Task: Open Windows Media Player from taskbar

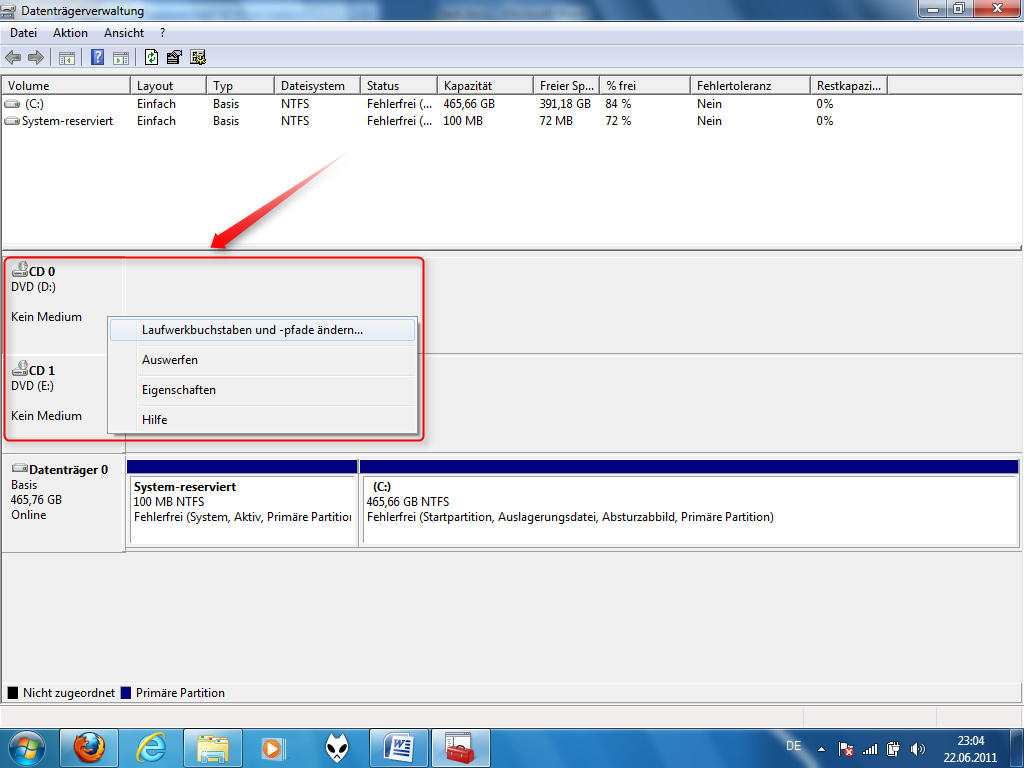Action: pyautogui.click(x=273, y=747)
